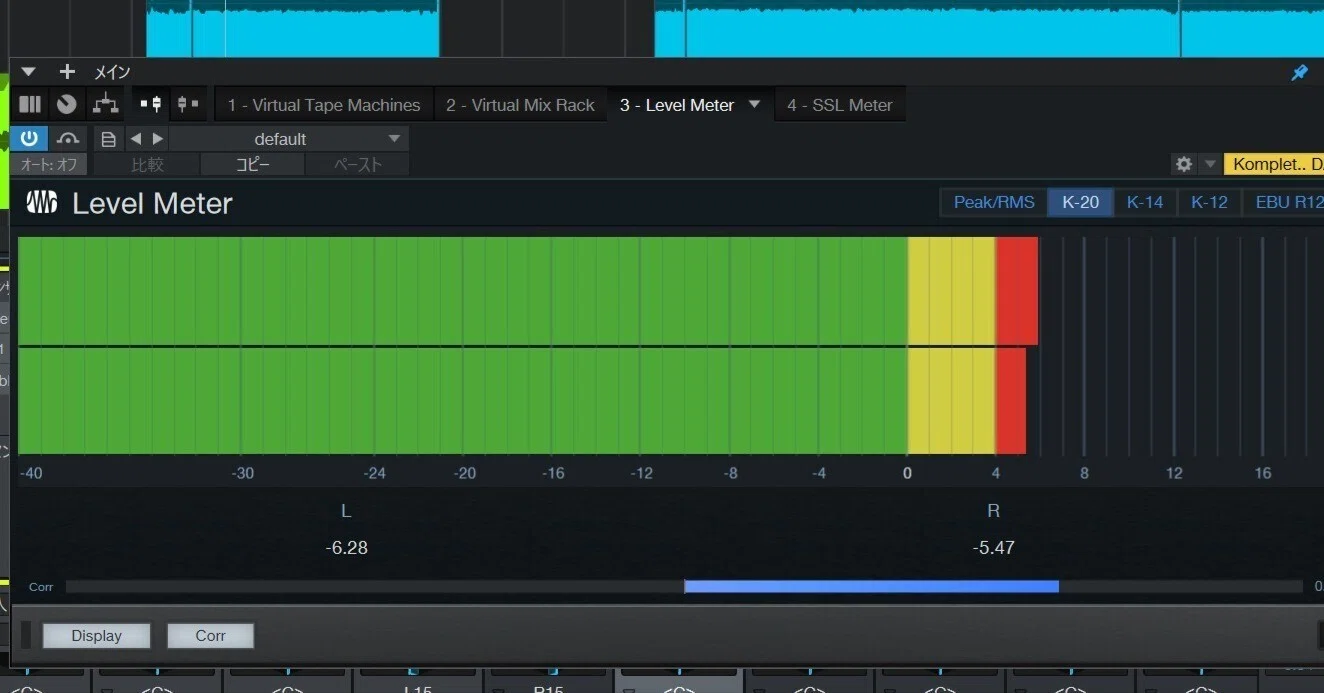Click the blue Corr correlation bar
This screenshot has width=1324, height=693.
click(871, 587)
